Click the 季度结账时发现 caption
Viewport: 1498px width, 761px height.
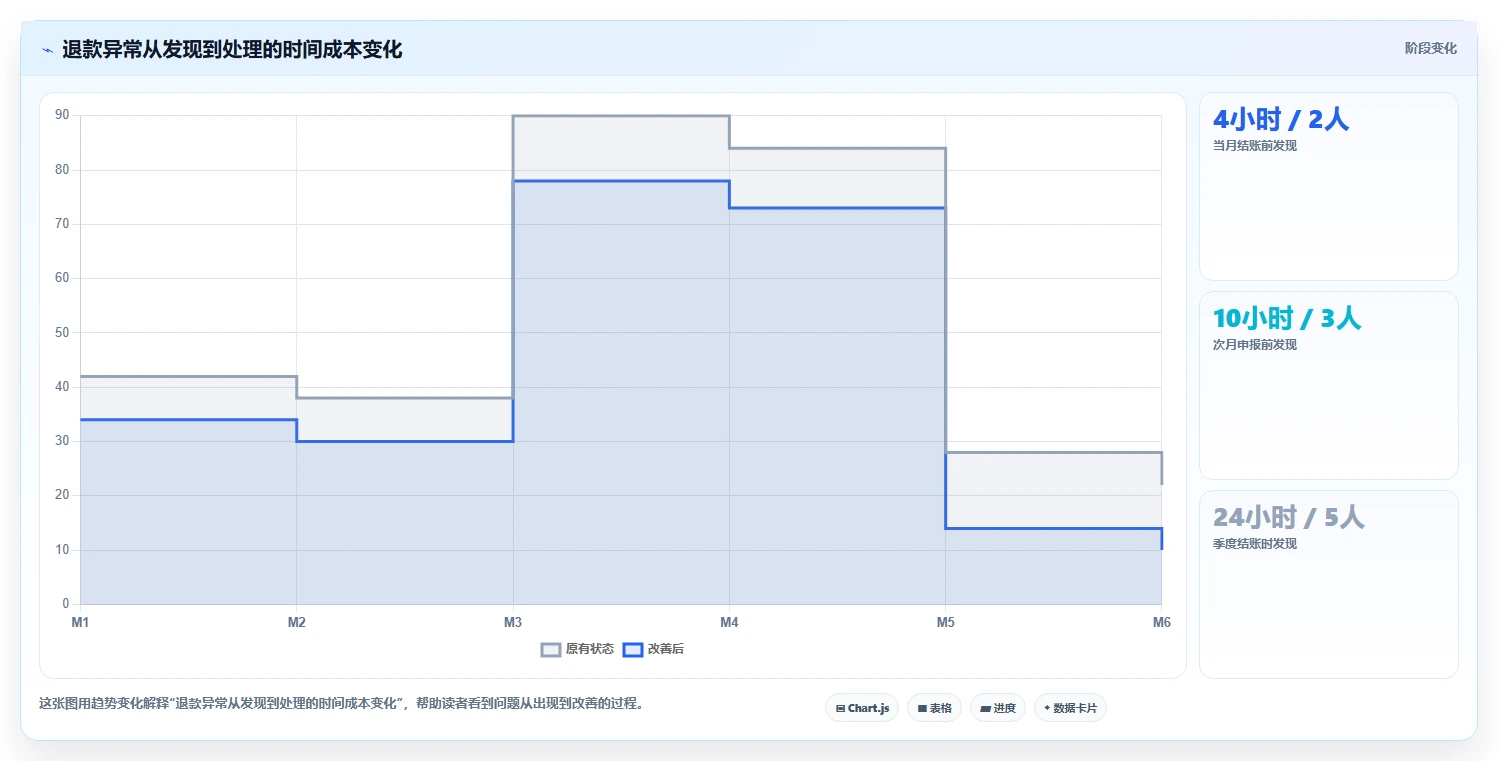(x=1255, y=544)
